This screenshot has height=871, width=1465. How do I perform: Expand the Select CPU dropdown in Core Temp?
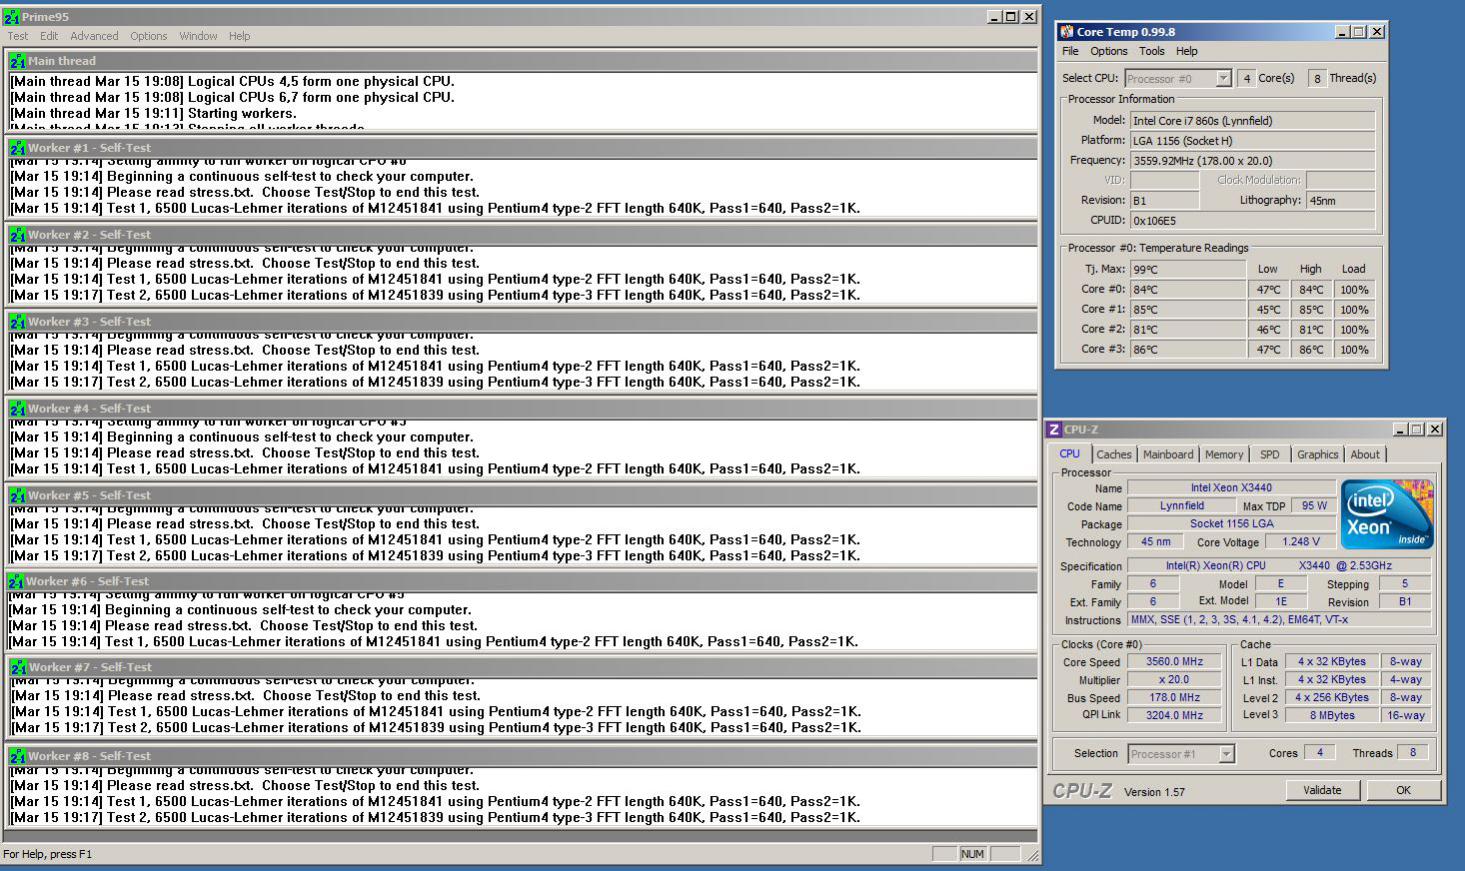(x=1223, y=79)
